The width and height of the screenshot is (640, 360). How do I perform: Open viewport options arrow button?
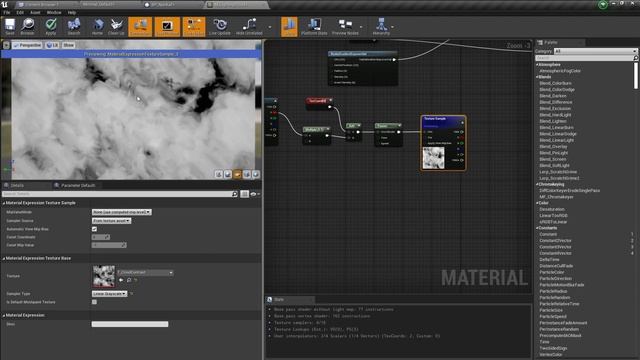pos(6,45)
